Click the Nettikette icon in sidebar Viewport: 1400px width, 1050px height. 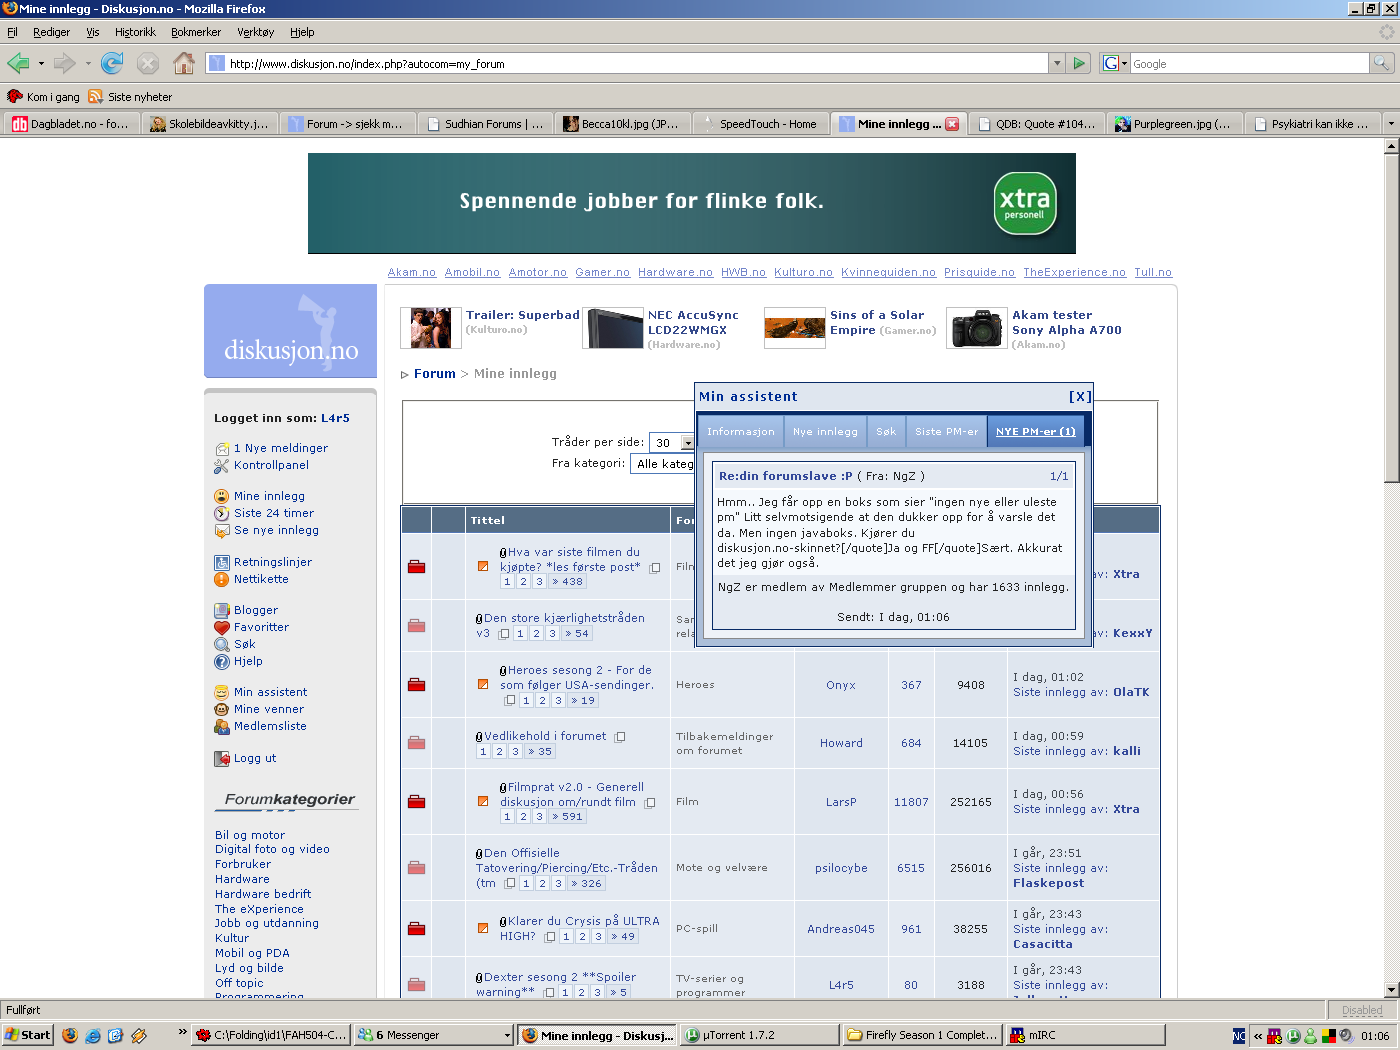(222, 580)
